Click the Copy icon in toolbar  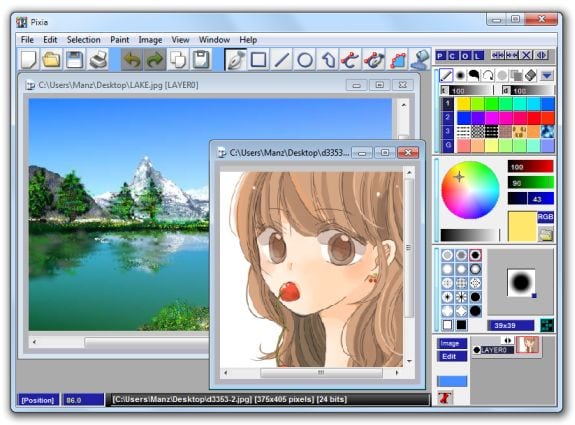click(178, 60)
